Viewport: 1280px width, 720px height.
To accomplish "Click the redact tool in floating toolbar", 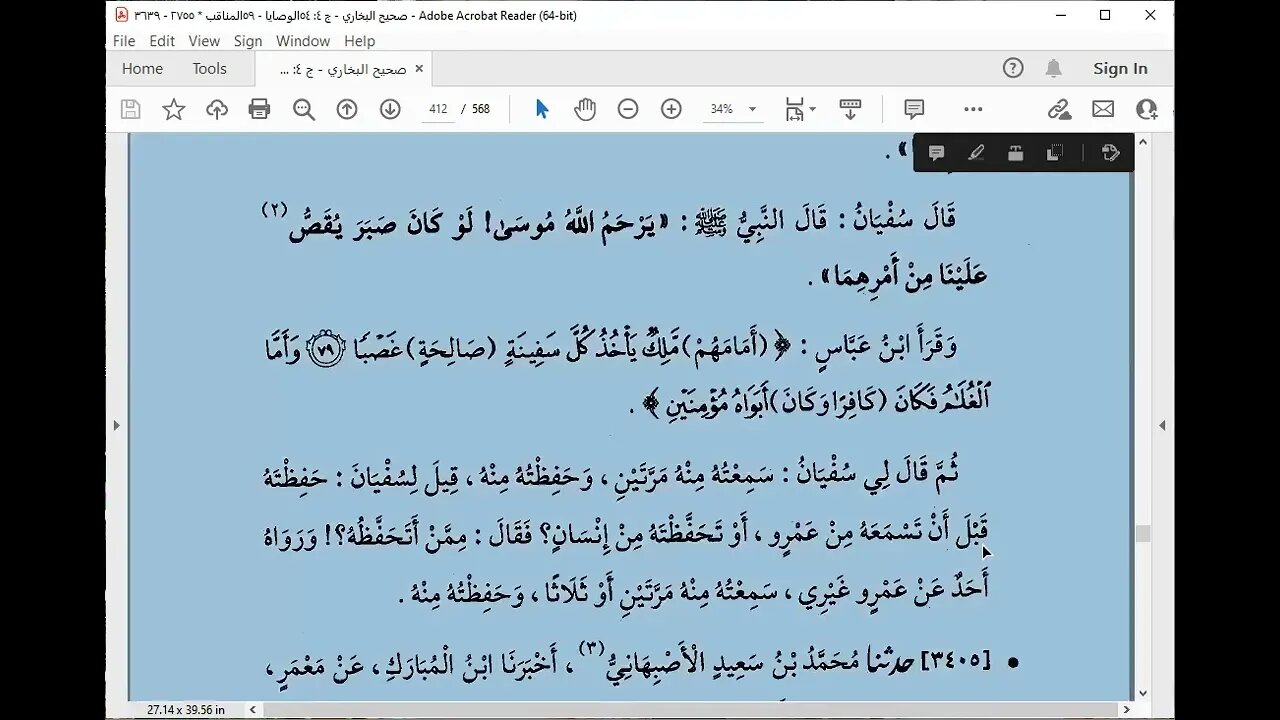I will coord(1015,153).
